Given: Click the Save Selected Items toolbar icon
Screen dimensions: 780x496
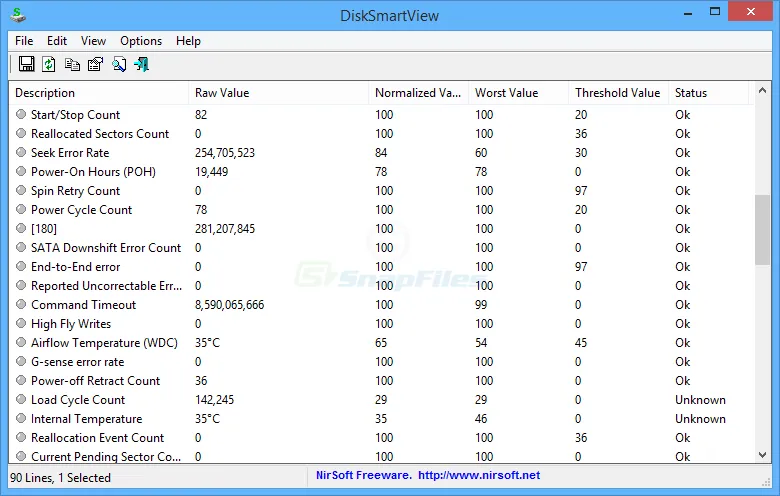Looking at the screenshot, I should click(26, 64).
